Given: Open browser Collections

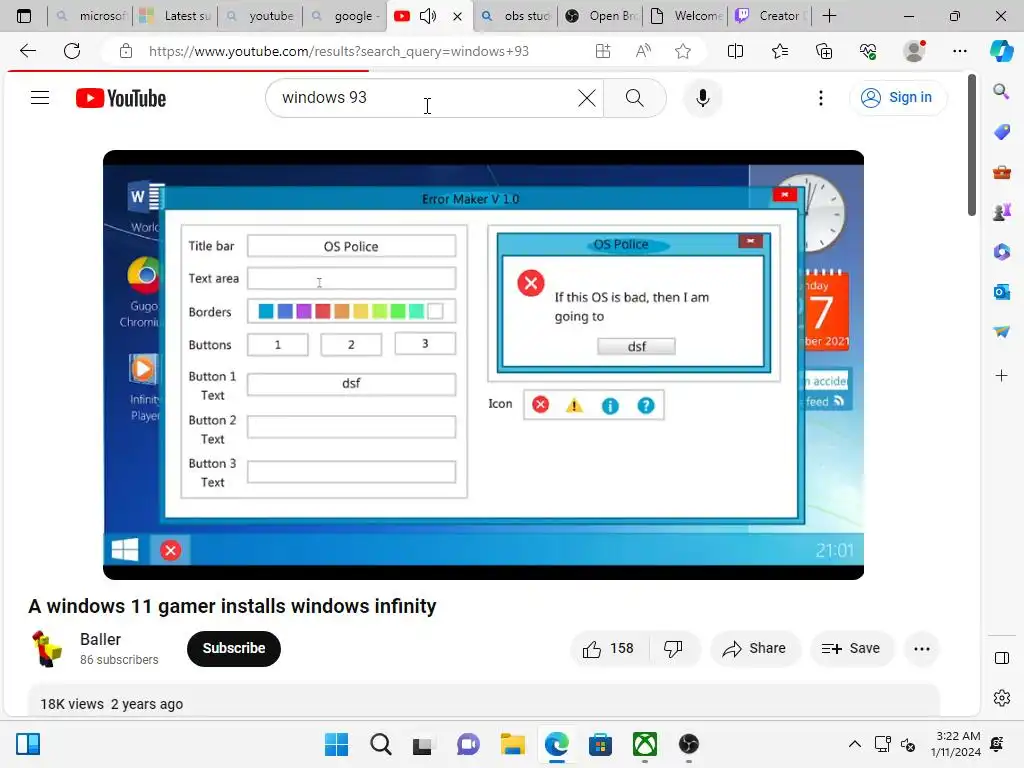Looking at the screenshot, I should (x=824, y=51).
